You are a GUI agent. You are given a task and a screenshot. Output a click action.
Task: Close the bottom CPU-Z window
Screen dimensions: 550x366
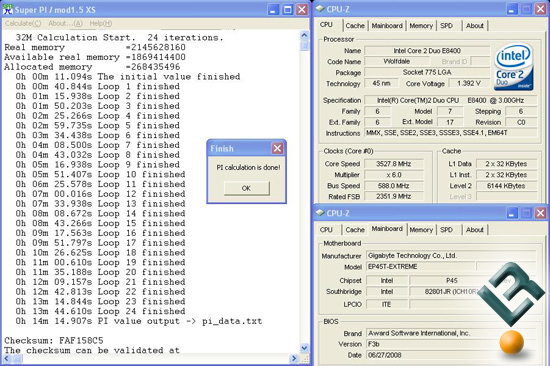click(540, 213)
